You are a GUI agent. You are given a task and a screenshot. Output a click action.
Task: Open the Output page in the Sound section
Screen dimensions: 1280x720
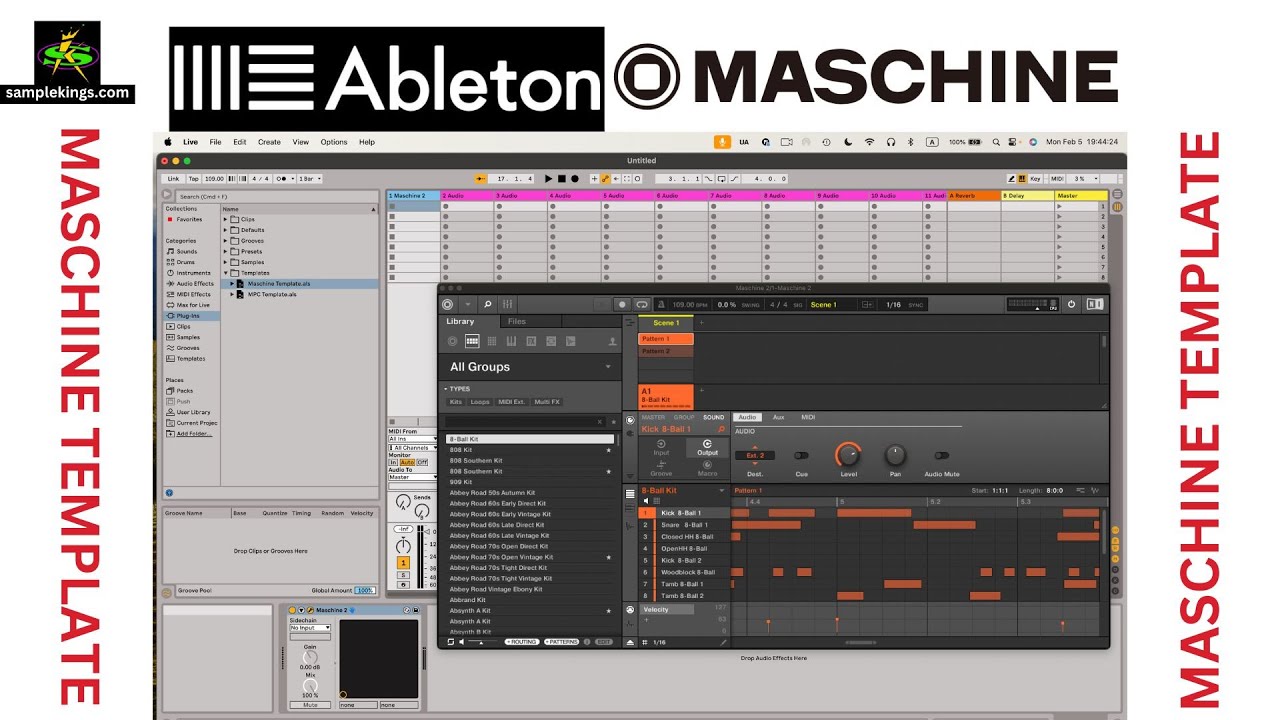coord(707,447)
